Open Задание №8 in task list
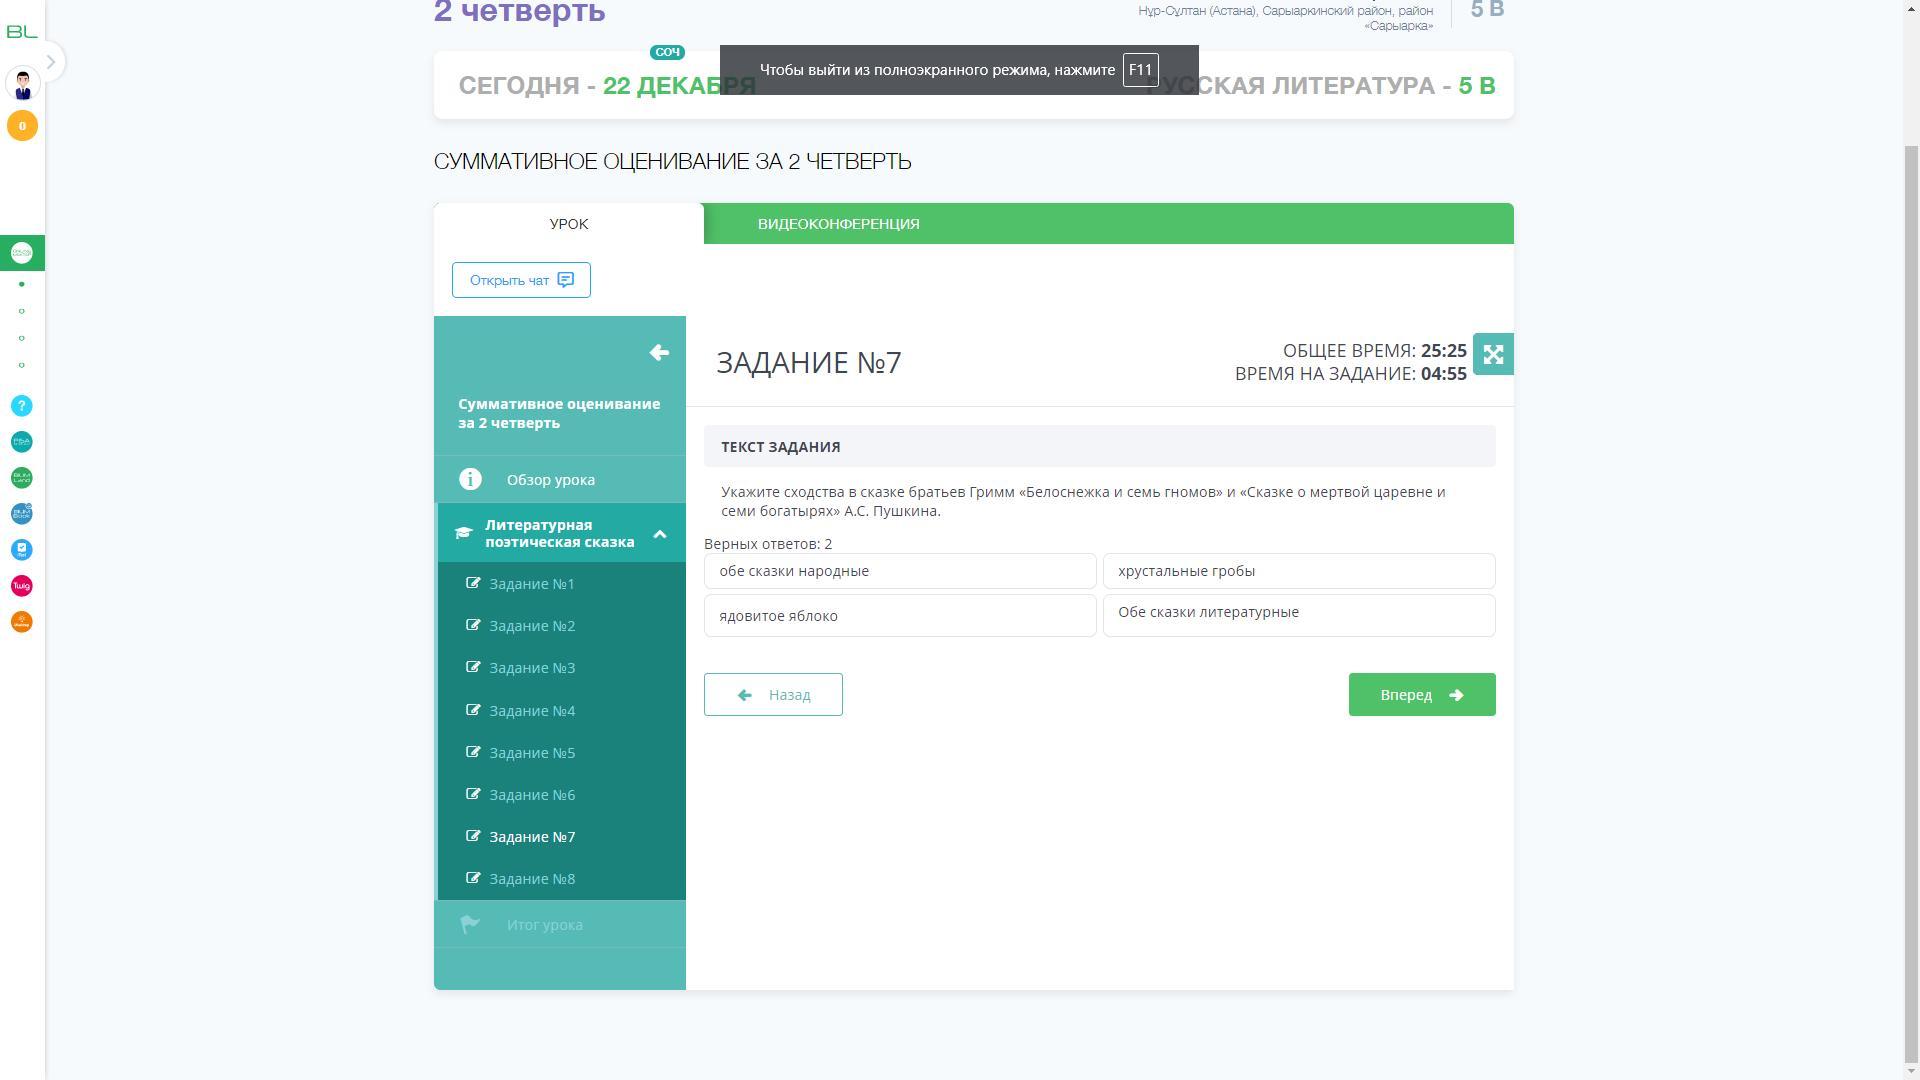The image size is (1920, 1080). 532,879
